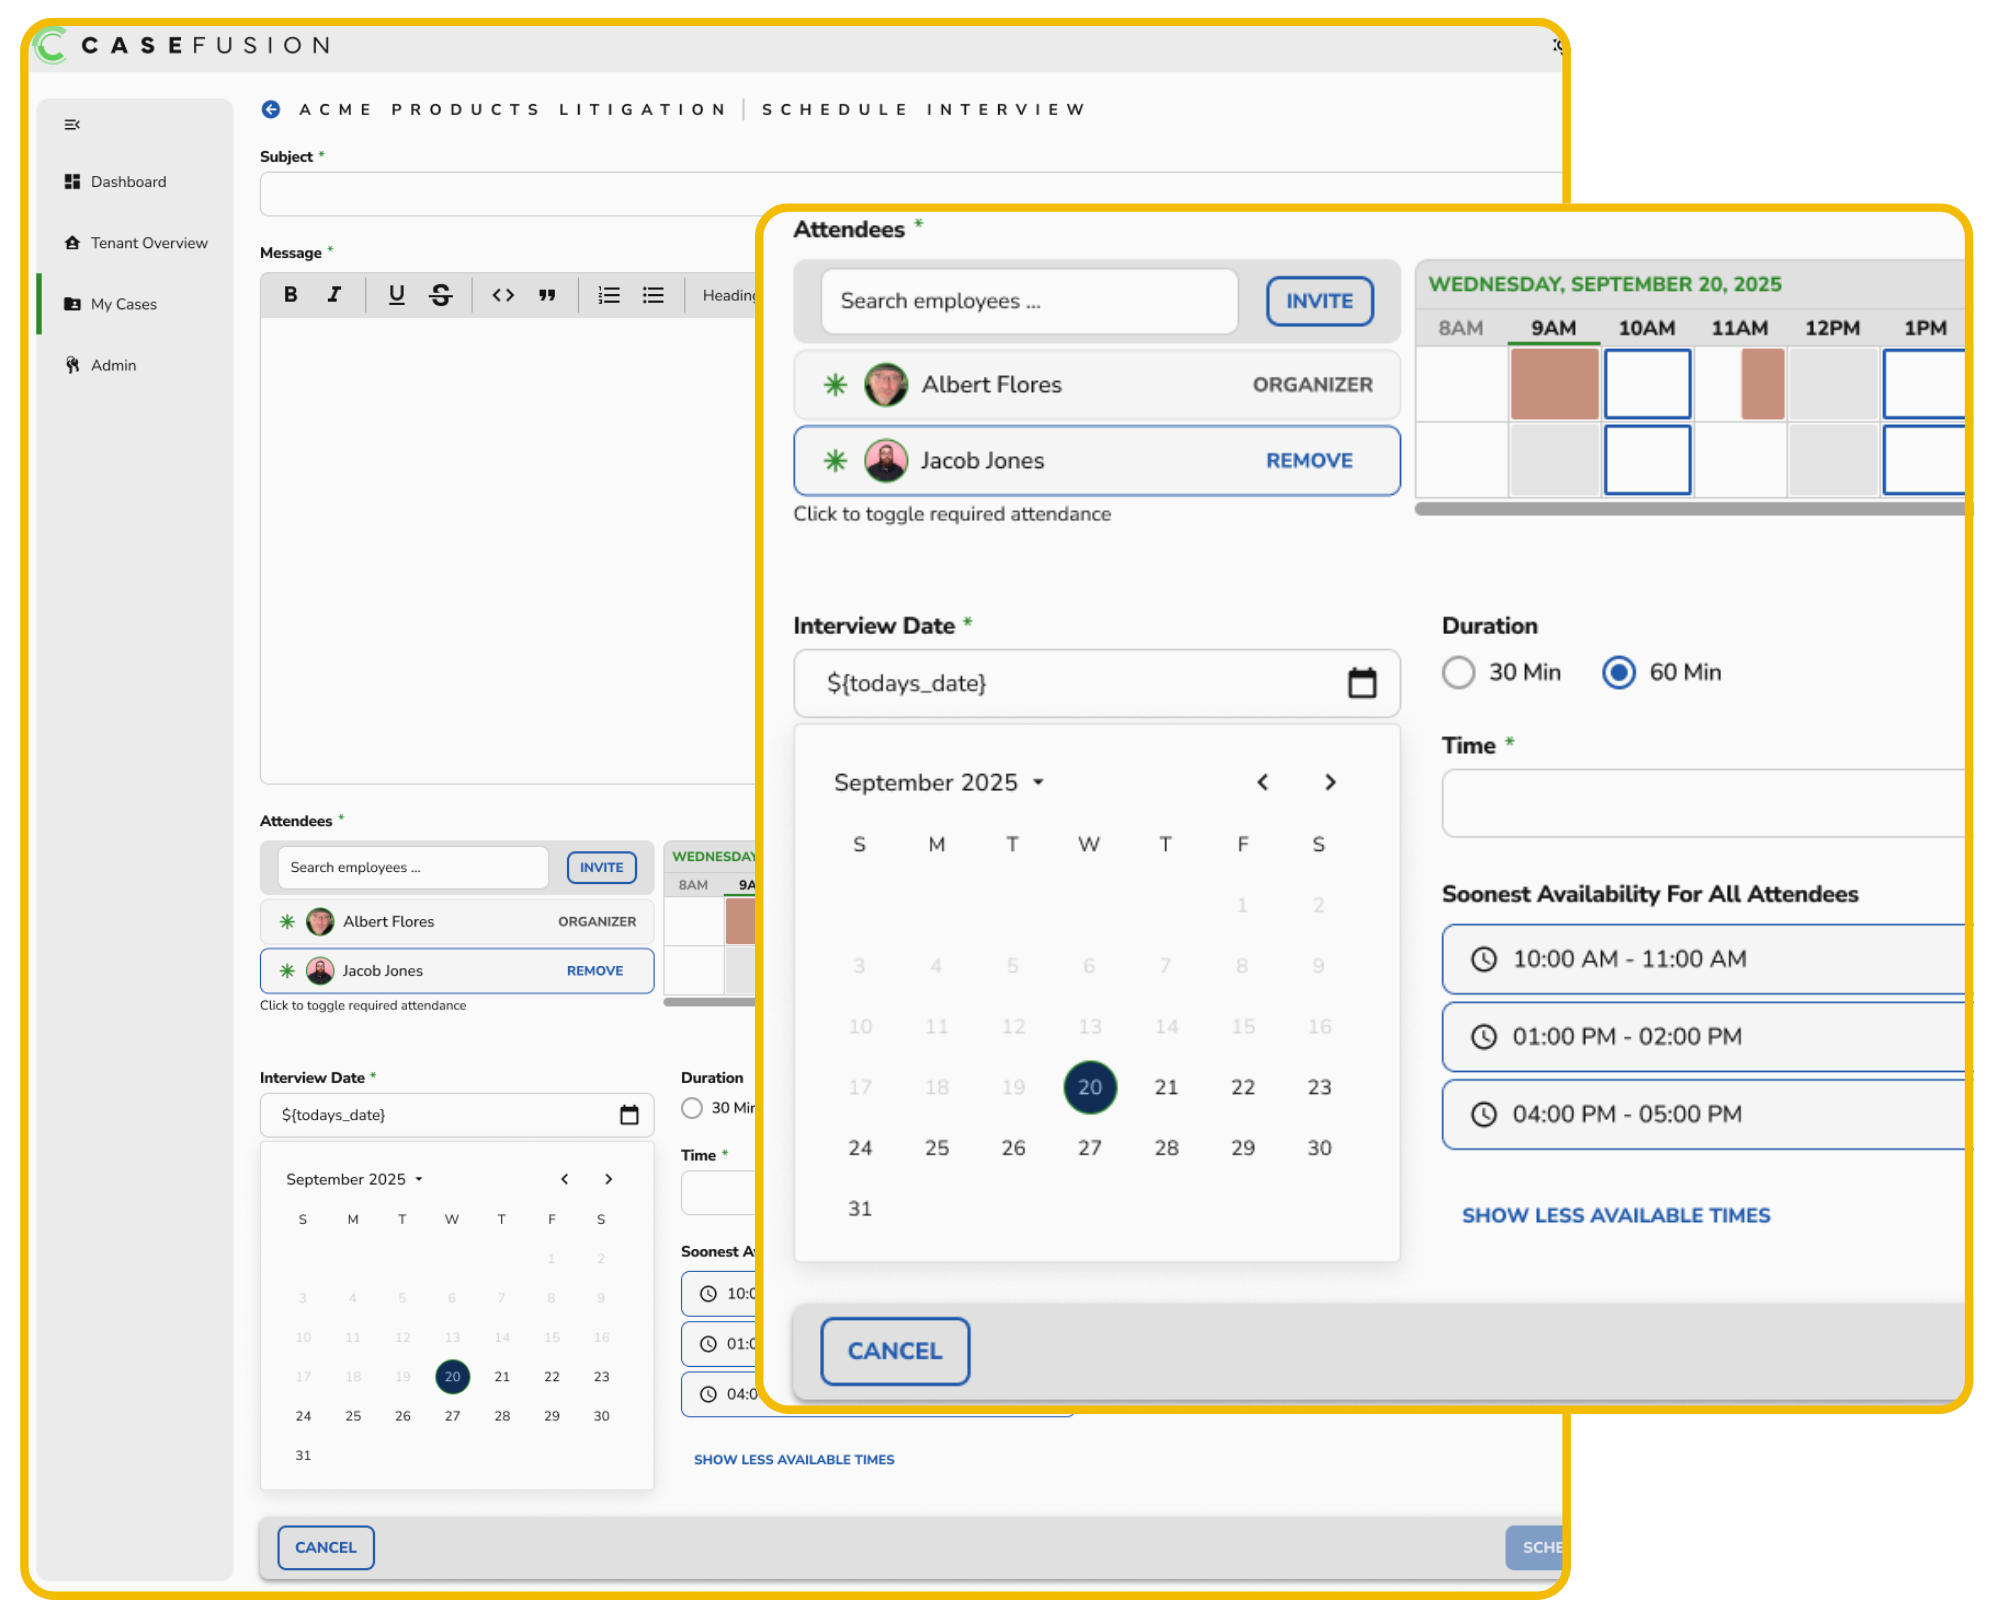Go to next month in large calendar

tap(1330, 782)
